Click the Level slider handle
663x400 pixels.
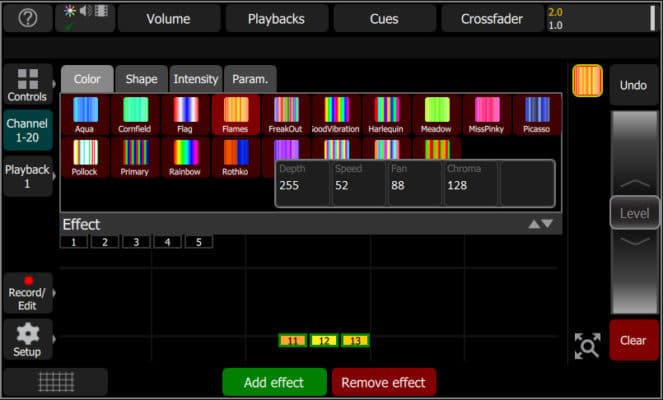[x=634, y=213]
